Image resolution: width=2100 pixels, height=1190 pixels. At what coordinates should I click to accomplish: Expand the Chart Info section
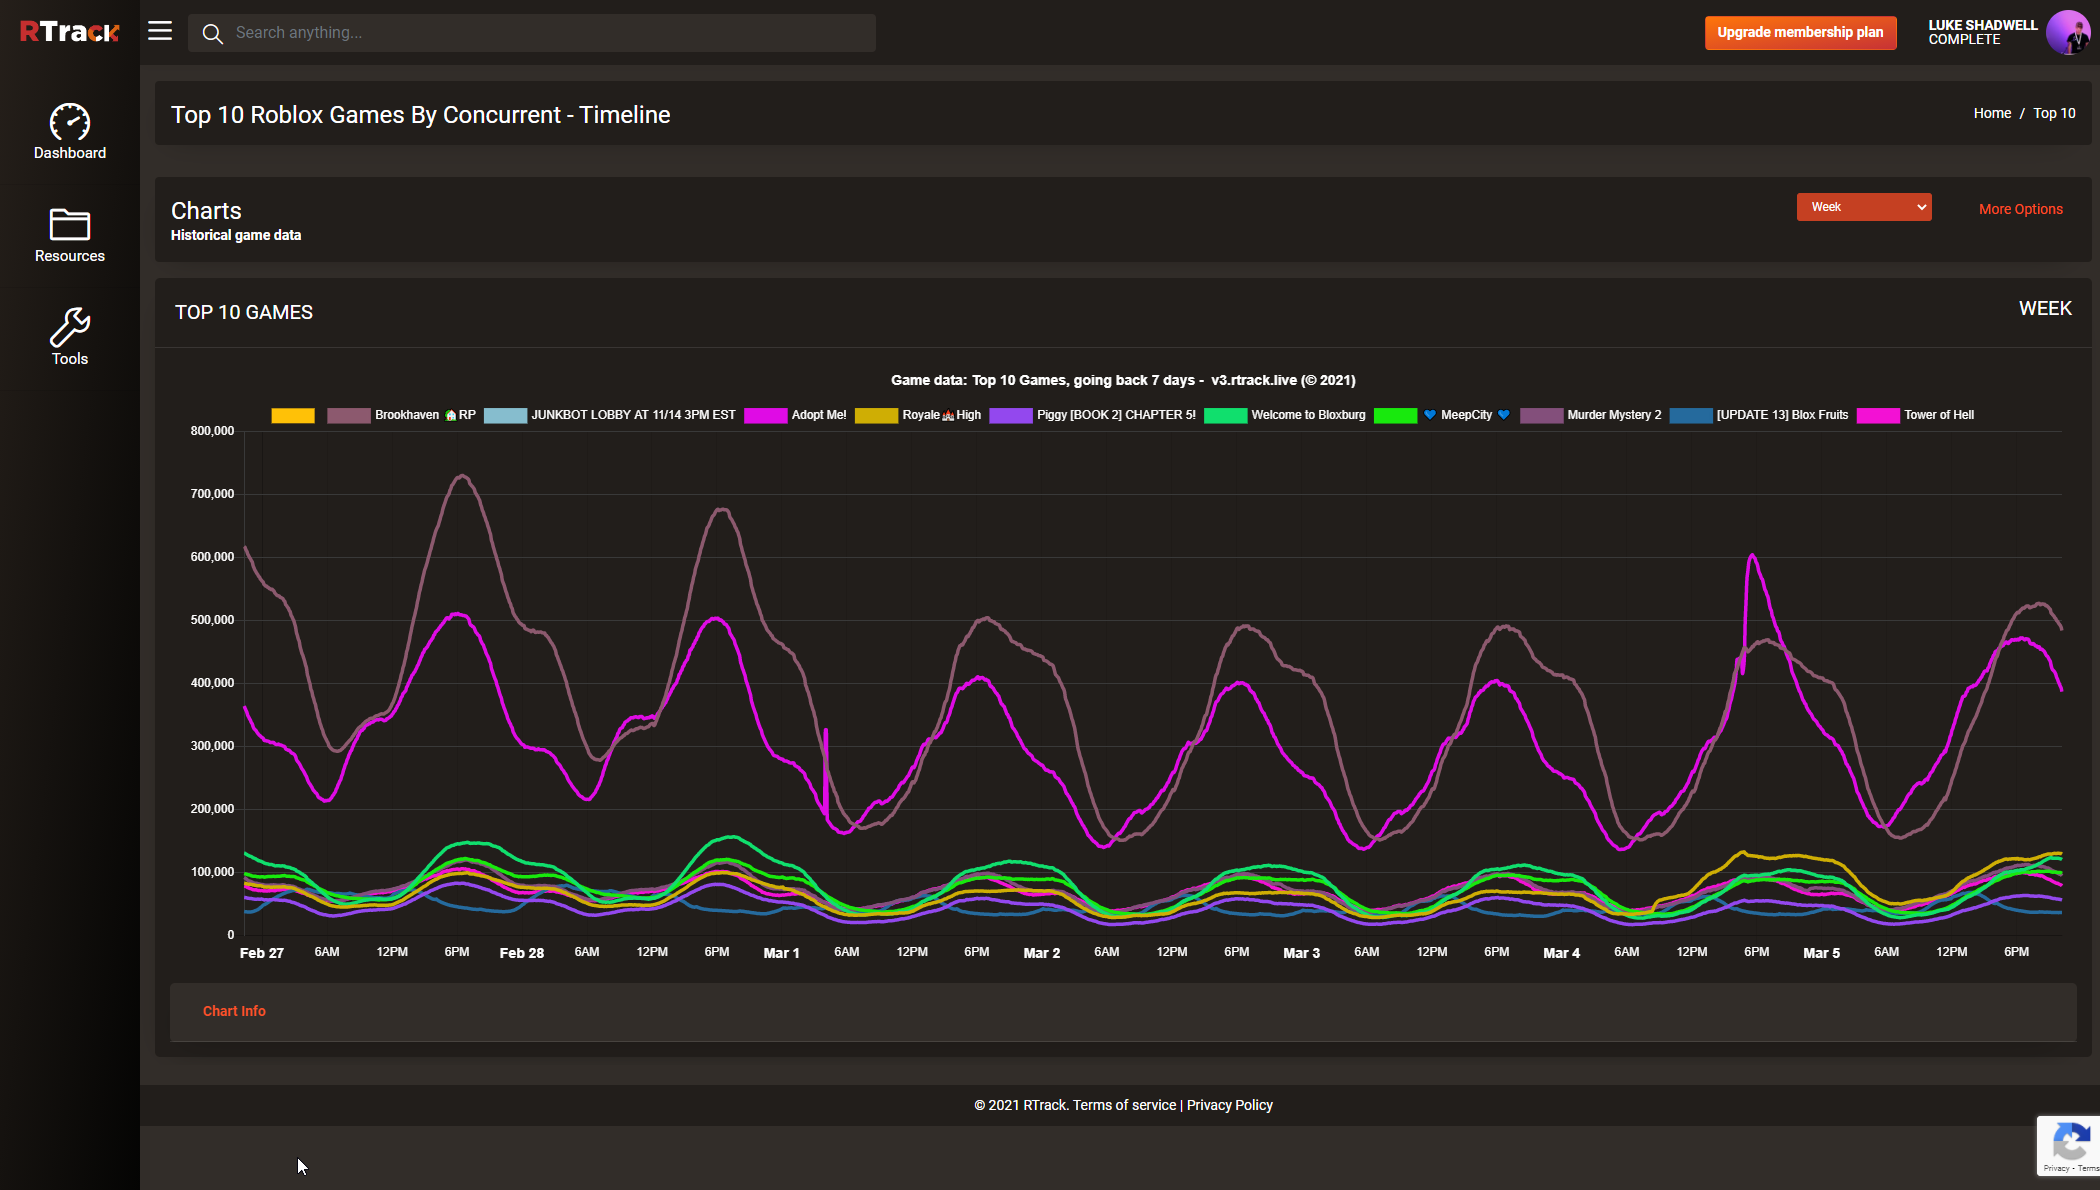[234, 1011]
